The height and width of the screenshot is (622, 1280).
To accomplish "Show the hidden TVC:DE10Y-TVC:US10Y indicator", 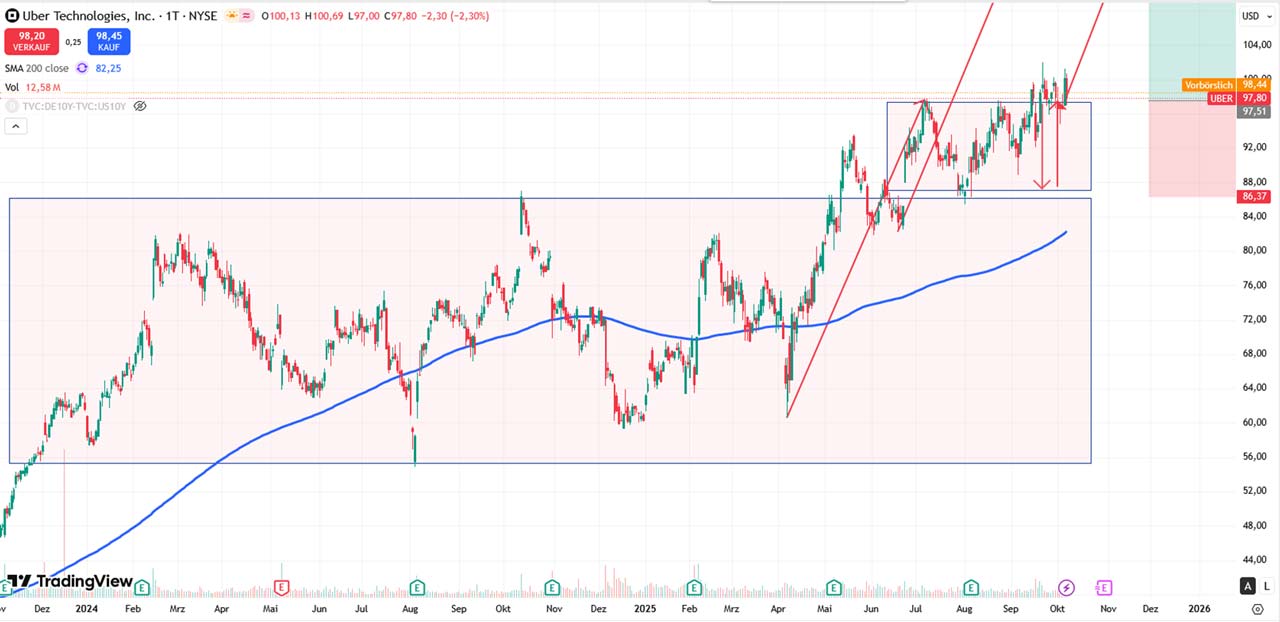I will point(140,106).
